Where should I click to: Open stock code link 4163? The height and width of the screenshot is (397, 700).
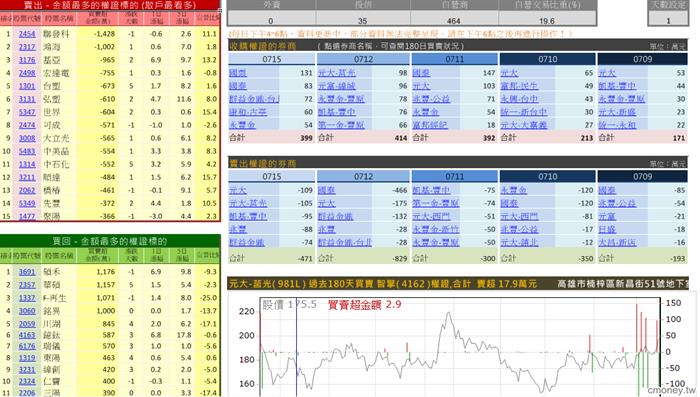pyautogui.click(x=27, y=335)
